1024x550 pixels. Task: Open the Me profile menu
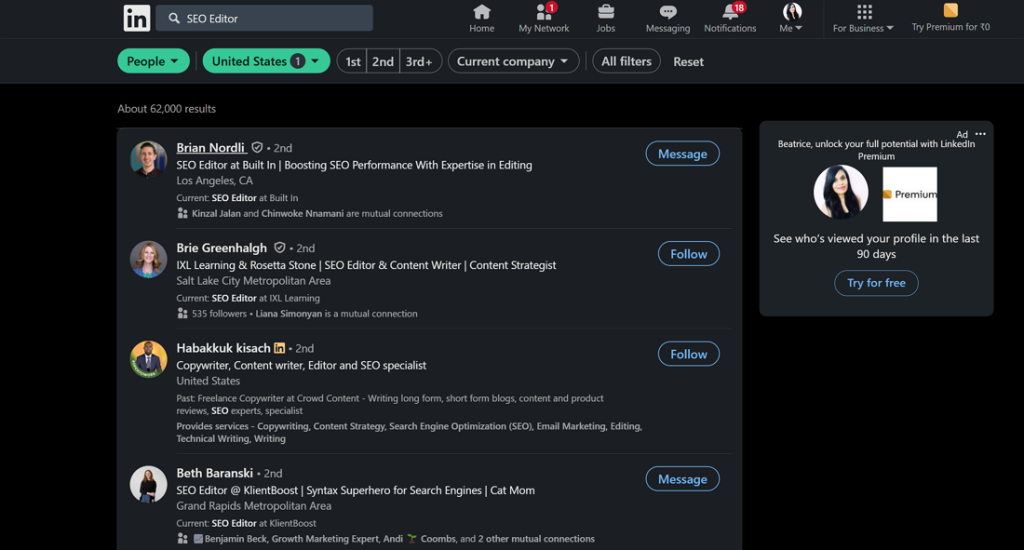click(x=791, y=18)
